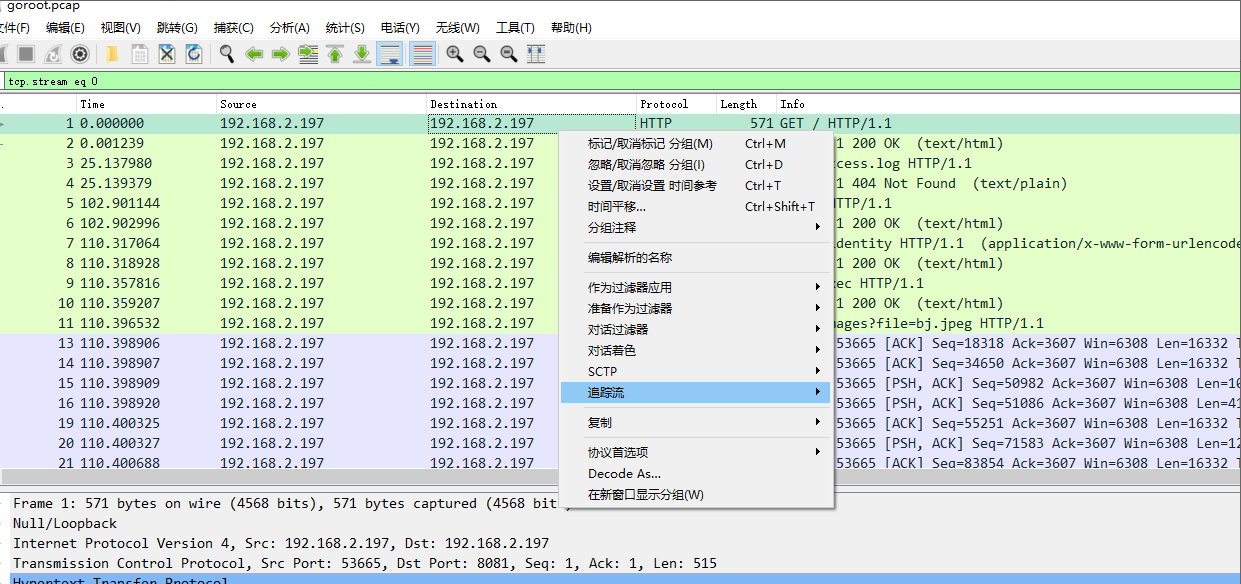Reload the capture file icon

pyautogui.click(x=194, y=54)
